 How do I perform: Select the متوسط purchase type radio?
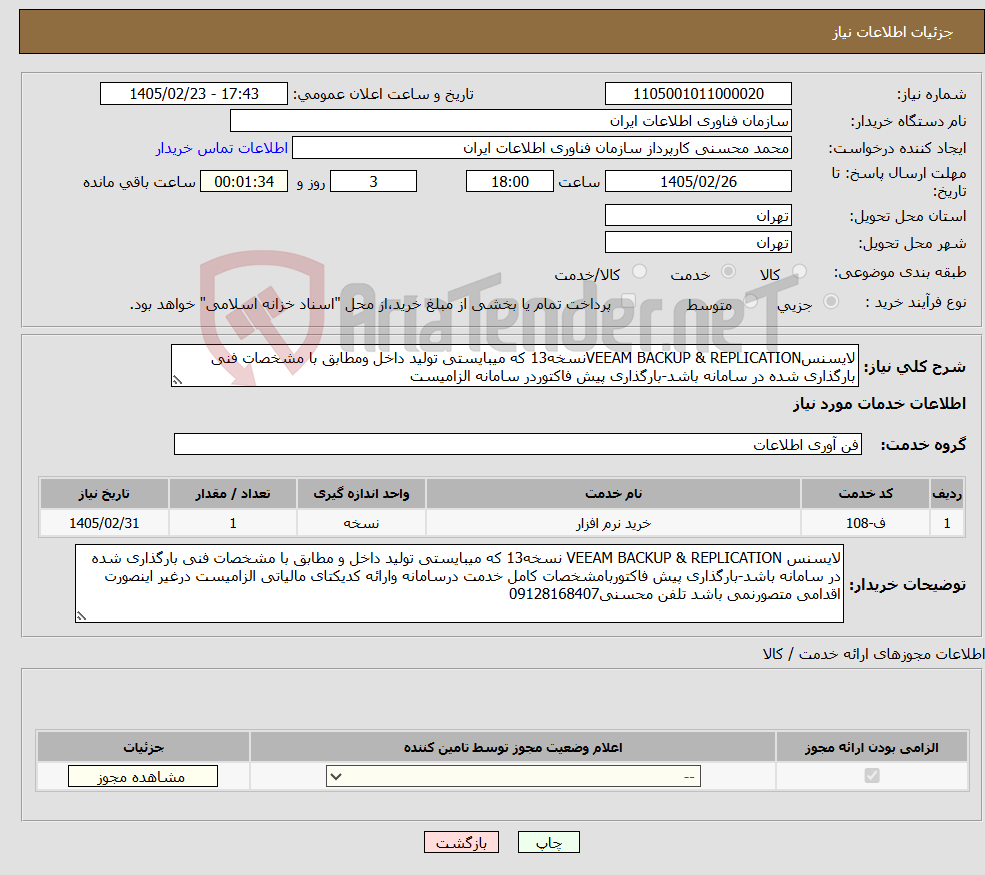[x=750, y=302]
